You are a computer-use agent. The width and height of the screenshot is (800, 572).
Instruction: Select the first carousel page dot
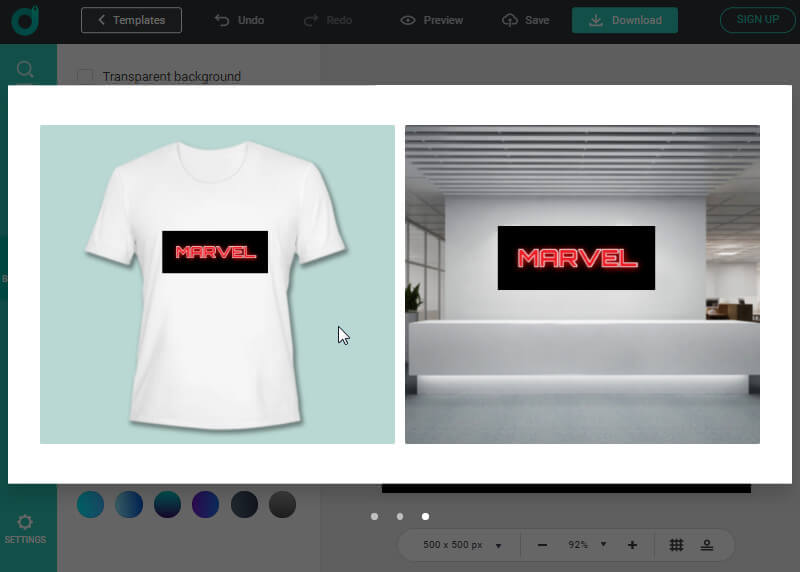pyautogui.click(x=374, y=516)
